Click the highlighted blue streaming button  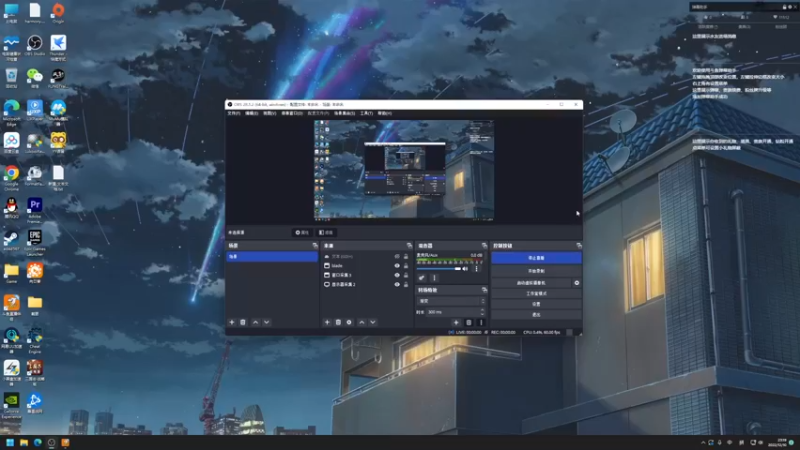pyautogui.click(x=536, y=258)
